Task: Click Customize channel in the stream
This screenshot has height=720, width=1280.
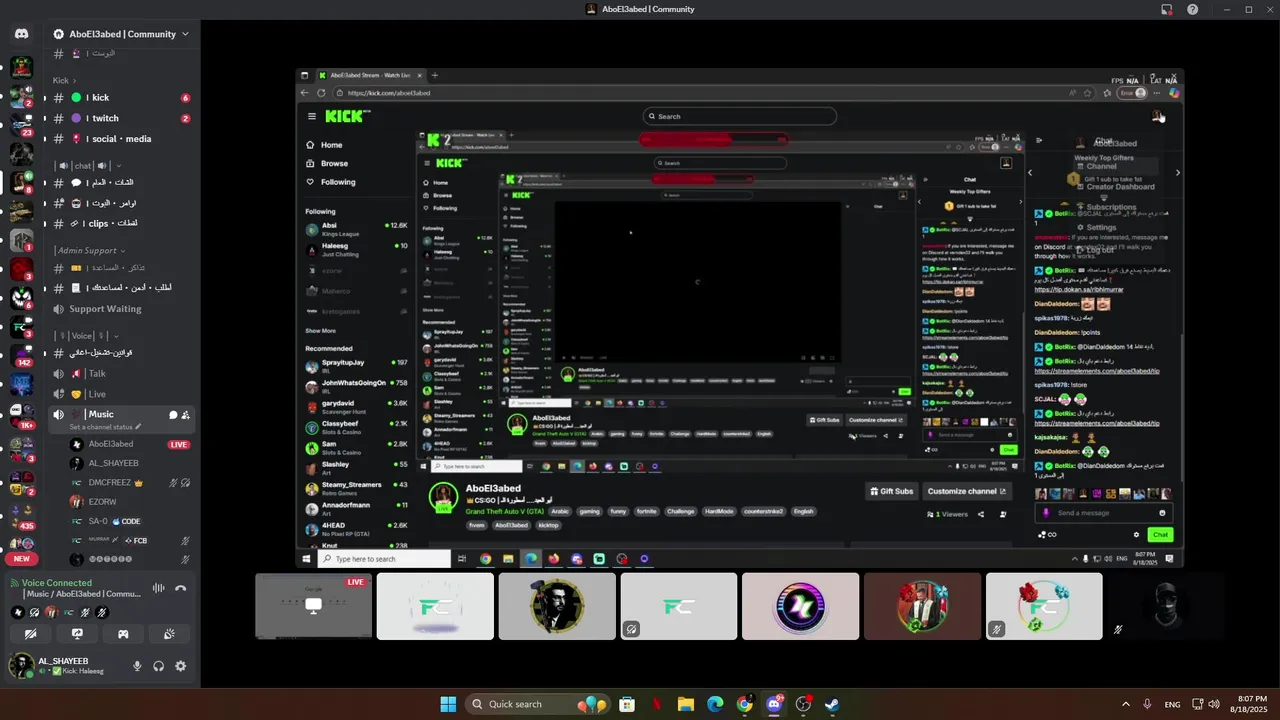Action: click(x=967, y=491)
